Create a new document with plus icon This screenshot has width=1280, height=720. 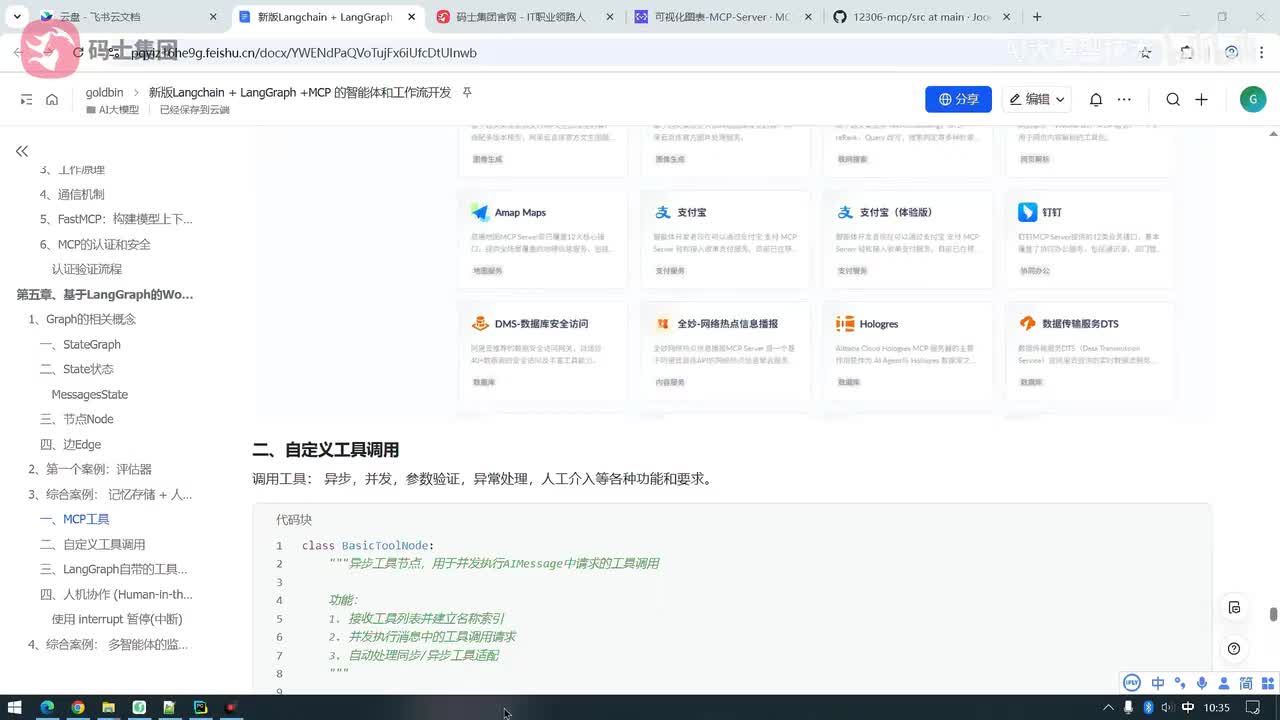click(x=1201, y=99)
